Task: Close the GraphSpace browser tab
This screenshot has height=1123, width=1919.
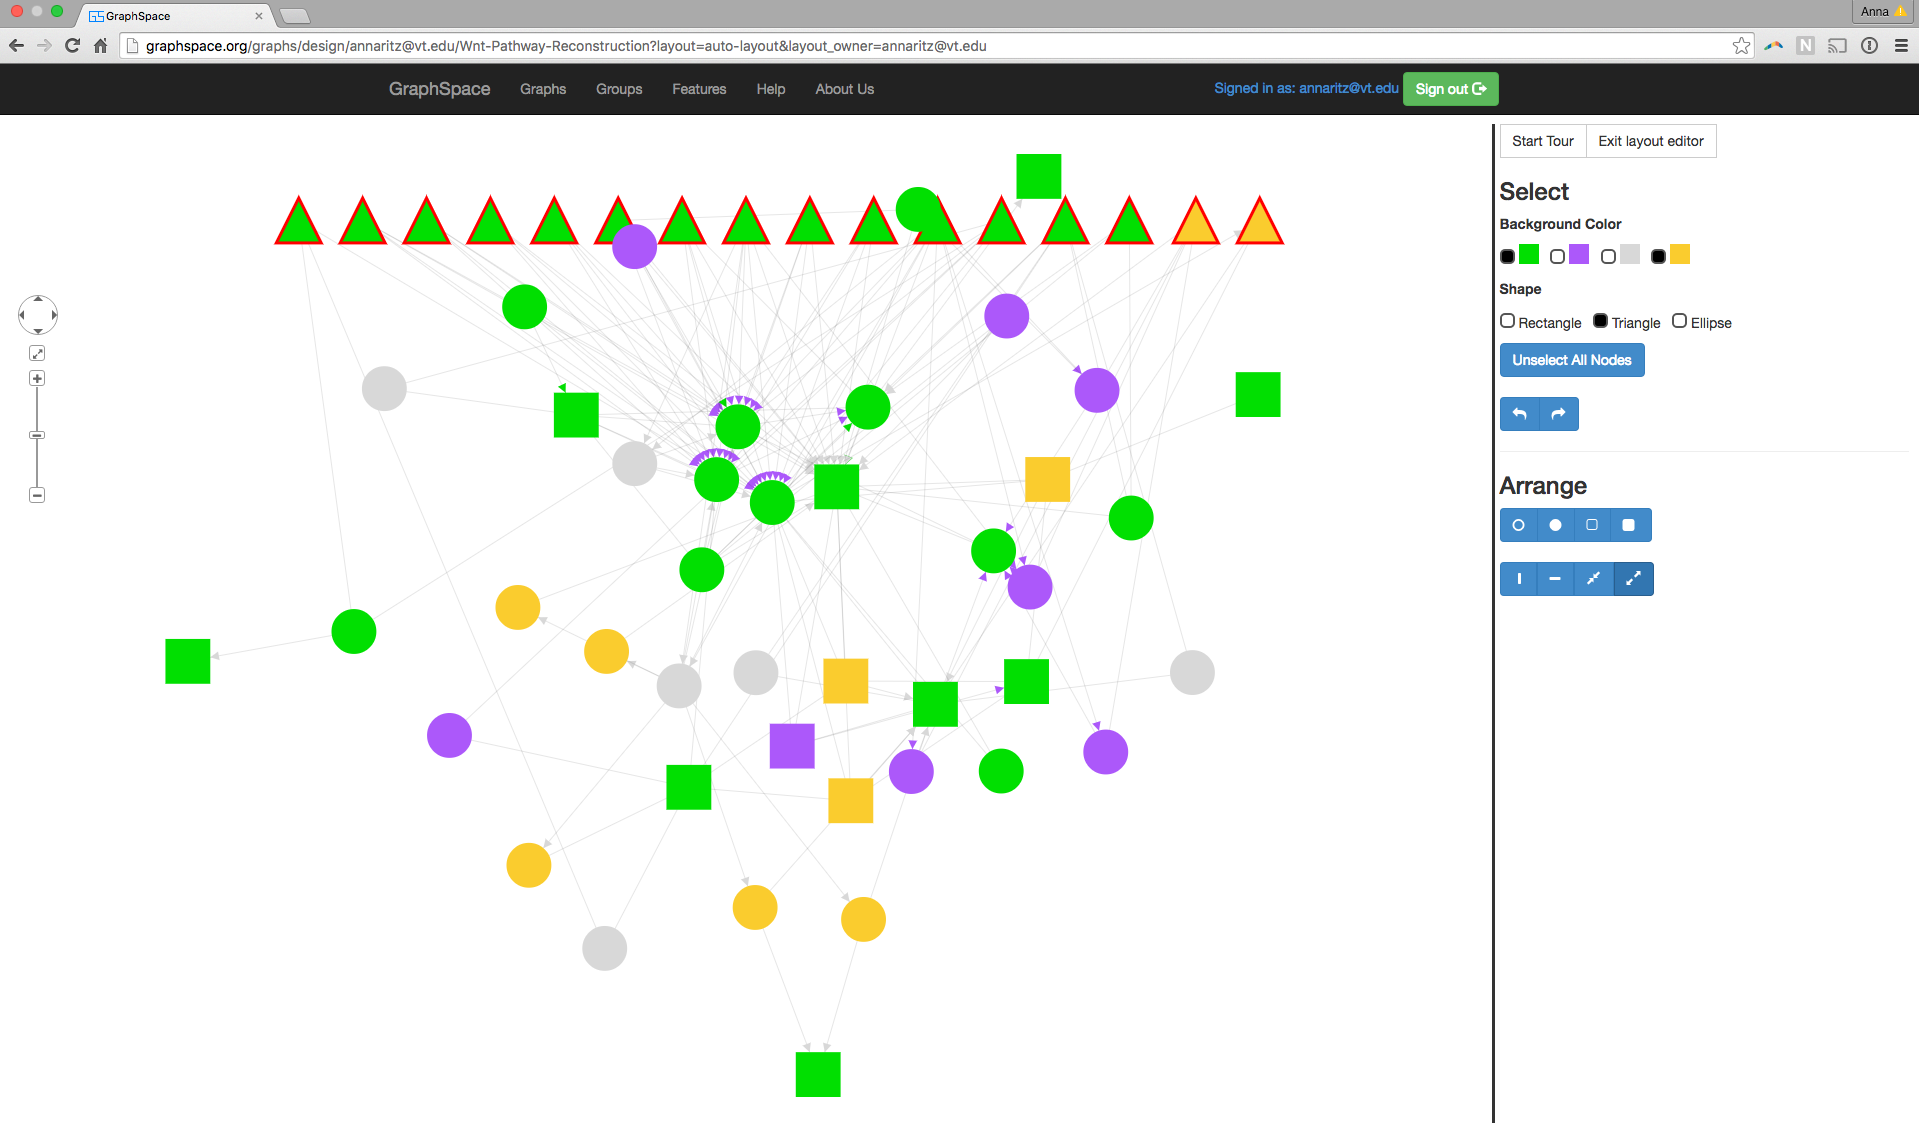Action: pyautogui.click(x=259, y=16)
